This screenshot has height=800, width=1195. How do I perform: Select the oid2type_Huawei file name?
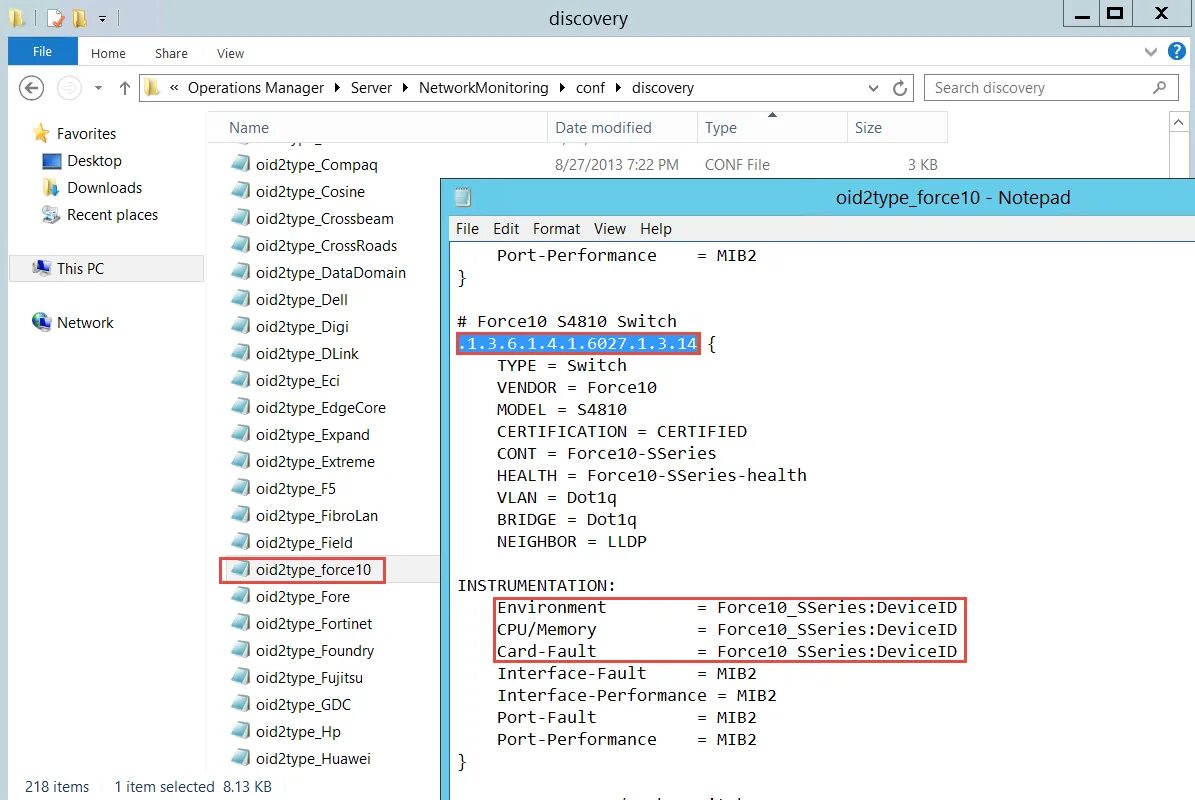tap(313, 759)
